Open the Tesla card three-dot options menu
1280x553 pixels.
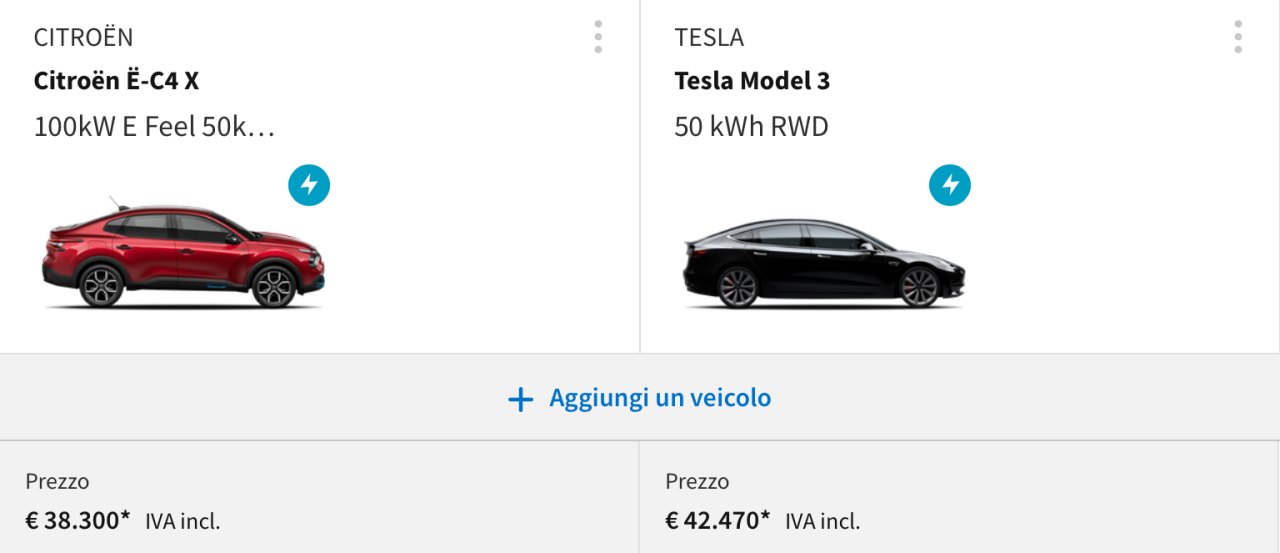1238,37
